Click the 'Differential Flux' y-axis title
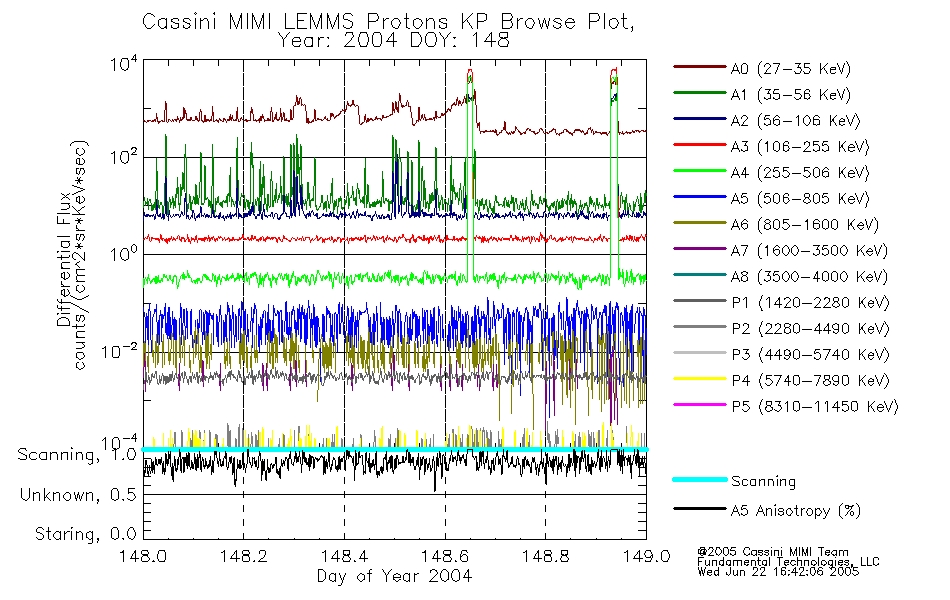The width and height of the screenshot is (950, 600). pyautogui.click(x=64, y=261)
